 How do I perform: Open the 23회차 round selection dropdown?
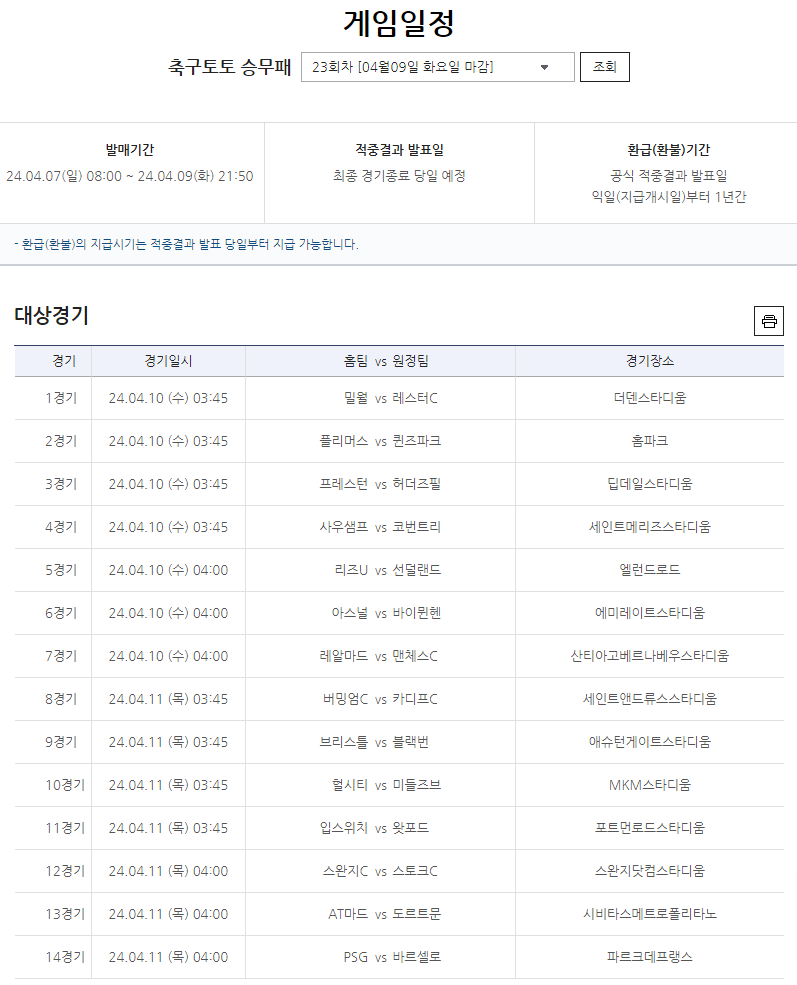(437, 67)
